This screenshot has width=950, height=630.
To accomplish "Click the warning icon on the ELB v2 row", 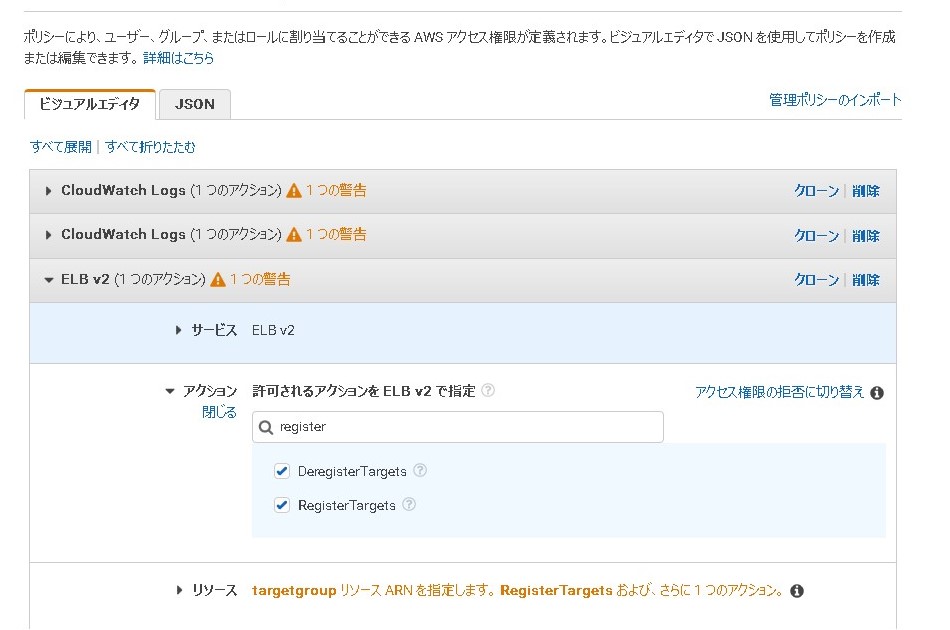I will coord(218,280).
